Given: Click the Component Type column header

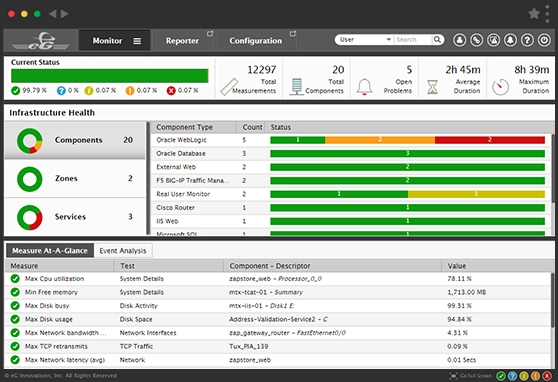Looking at the screenshot, I should click(x=184, y=127).
